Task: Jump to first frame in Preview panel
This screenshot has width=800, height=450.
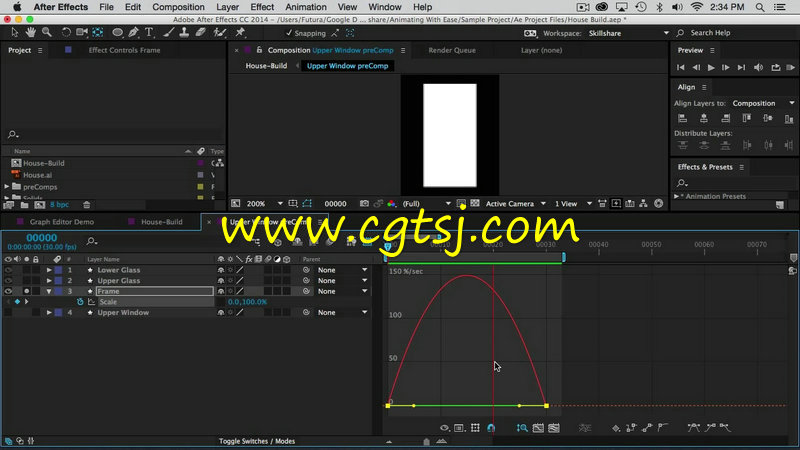Action: [x=681, y=67]
